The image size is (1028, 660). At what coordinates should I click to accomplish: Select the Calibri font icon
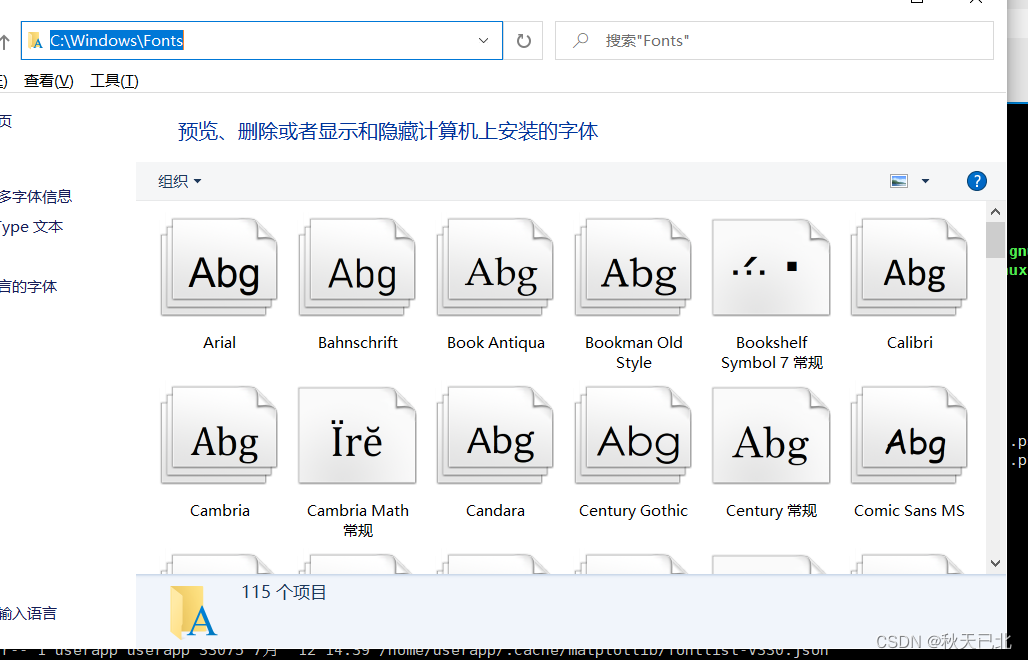[909, 267]
